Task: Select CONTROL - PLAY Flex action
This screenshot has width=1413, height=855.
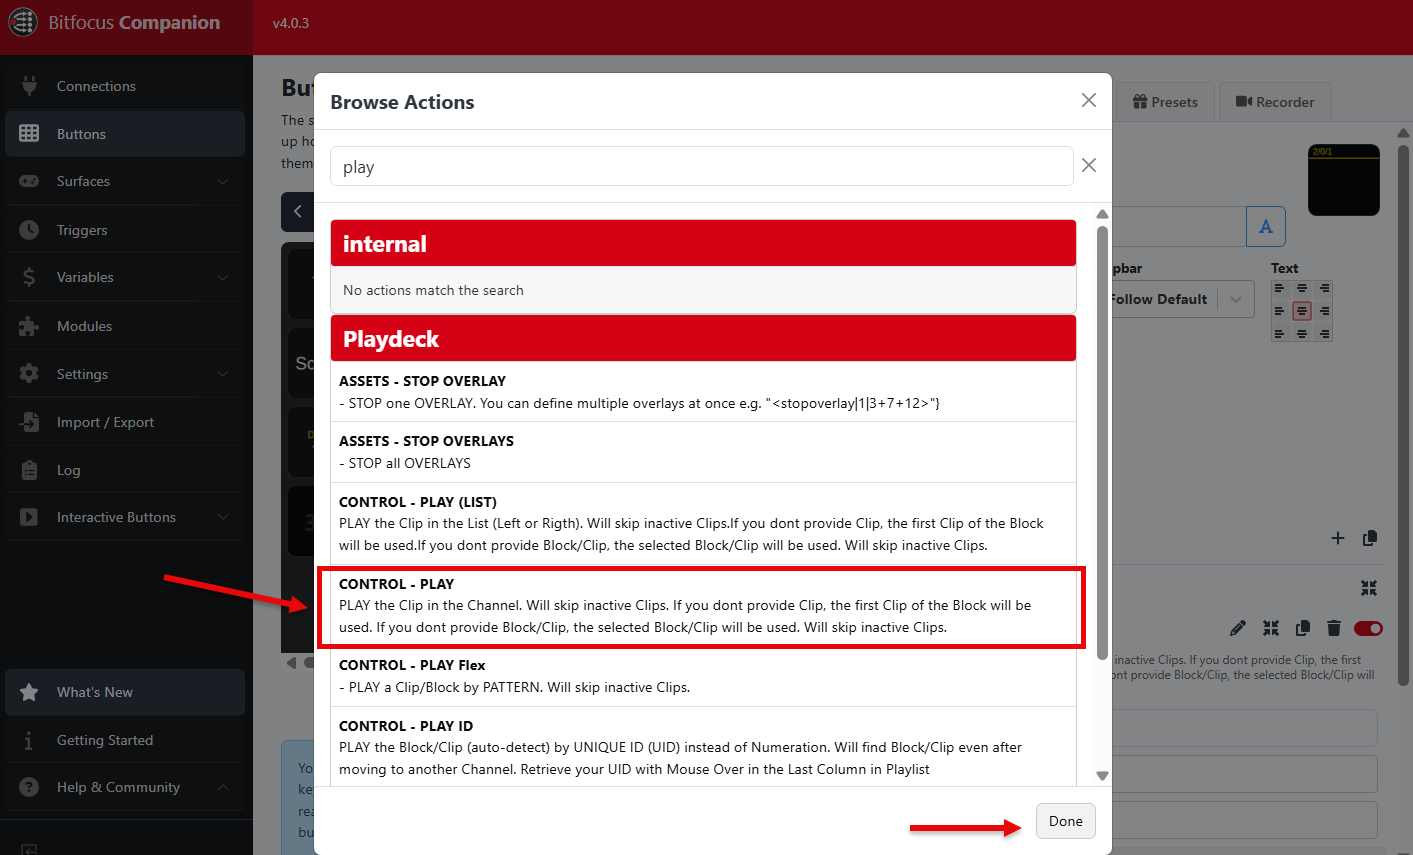Action: [703, 676]
